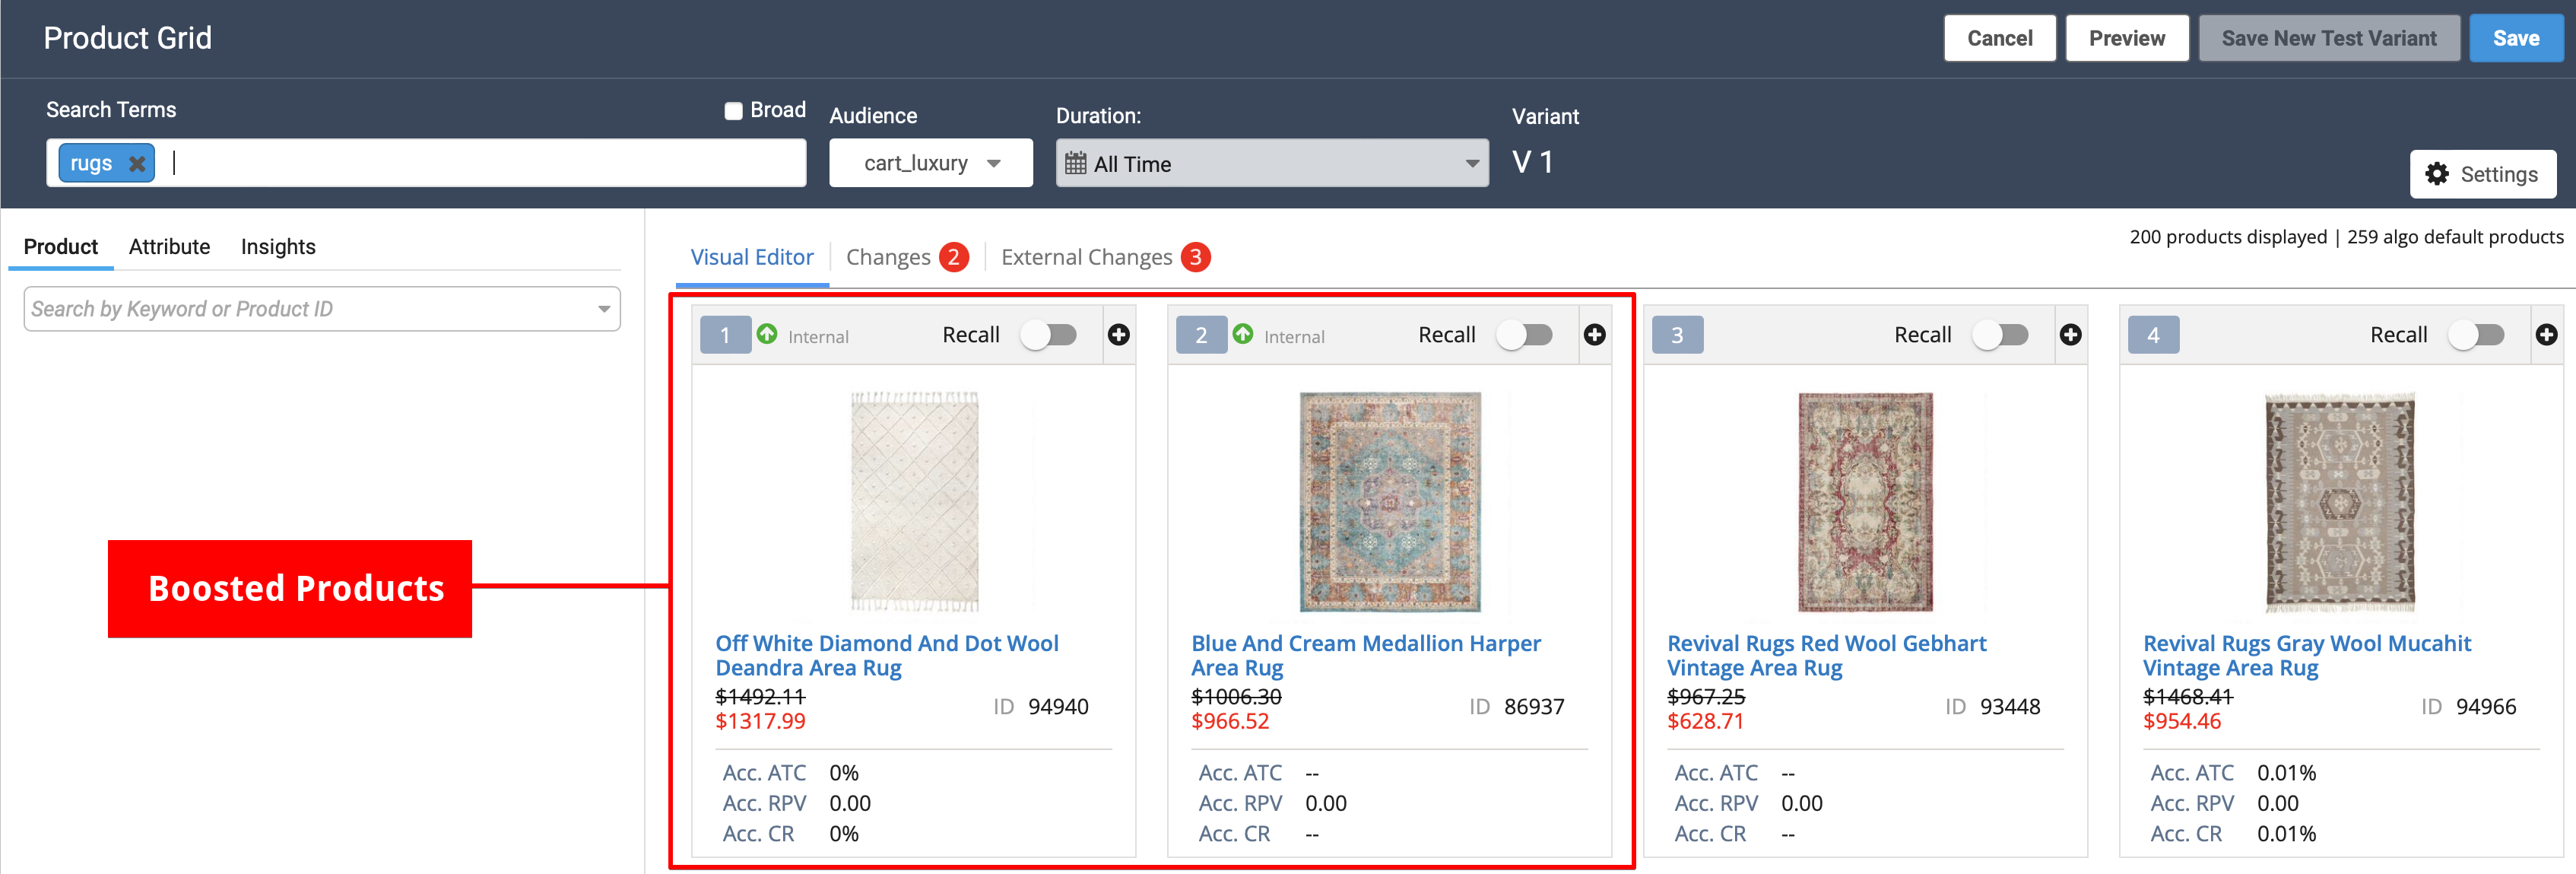
Task: Click green boost arrow on product 1
Action: pyautogui.click(x=767, y=334)
